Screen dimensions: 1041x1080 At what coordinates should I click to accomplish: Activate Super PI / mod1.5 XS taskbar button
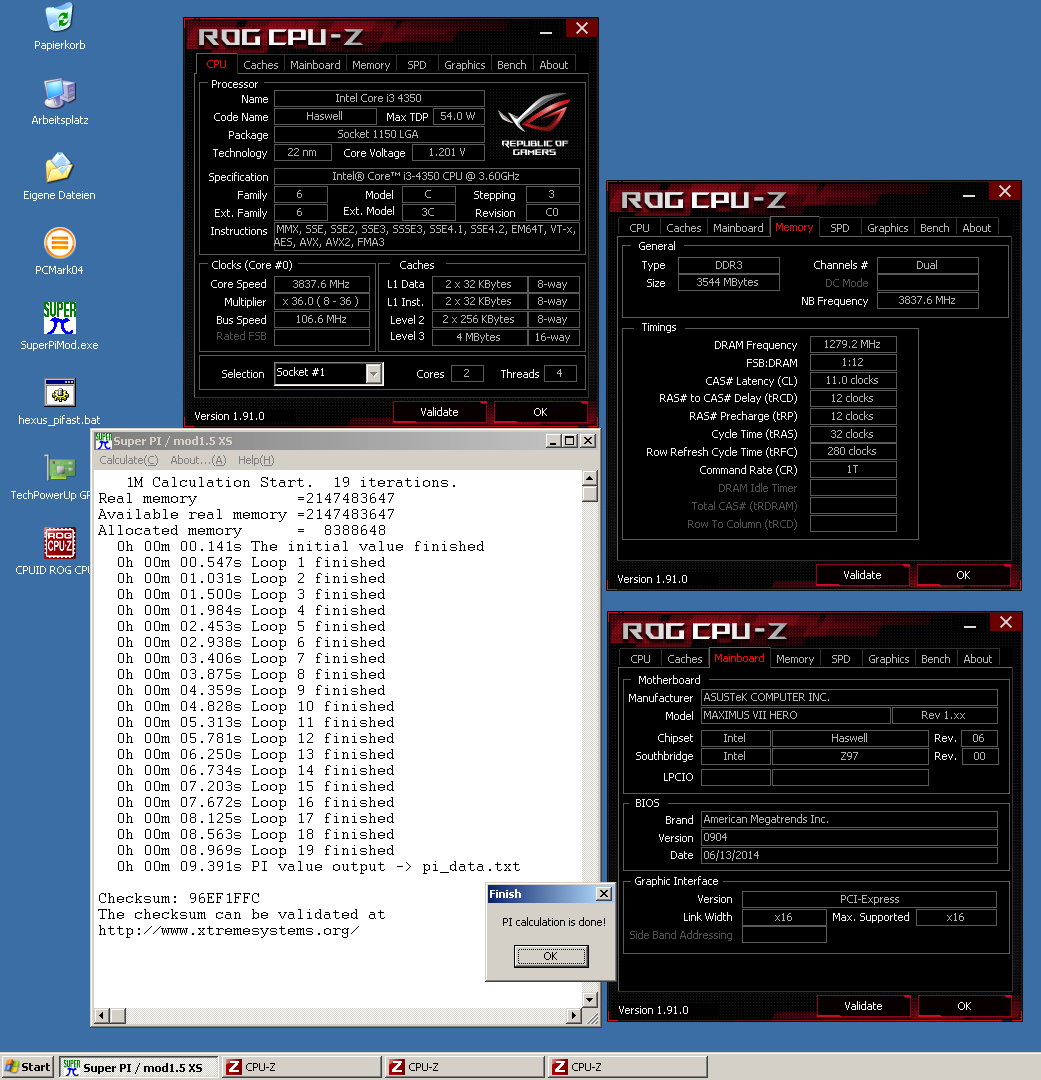point(138,1067)
